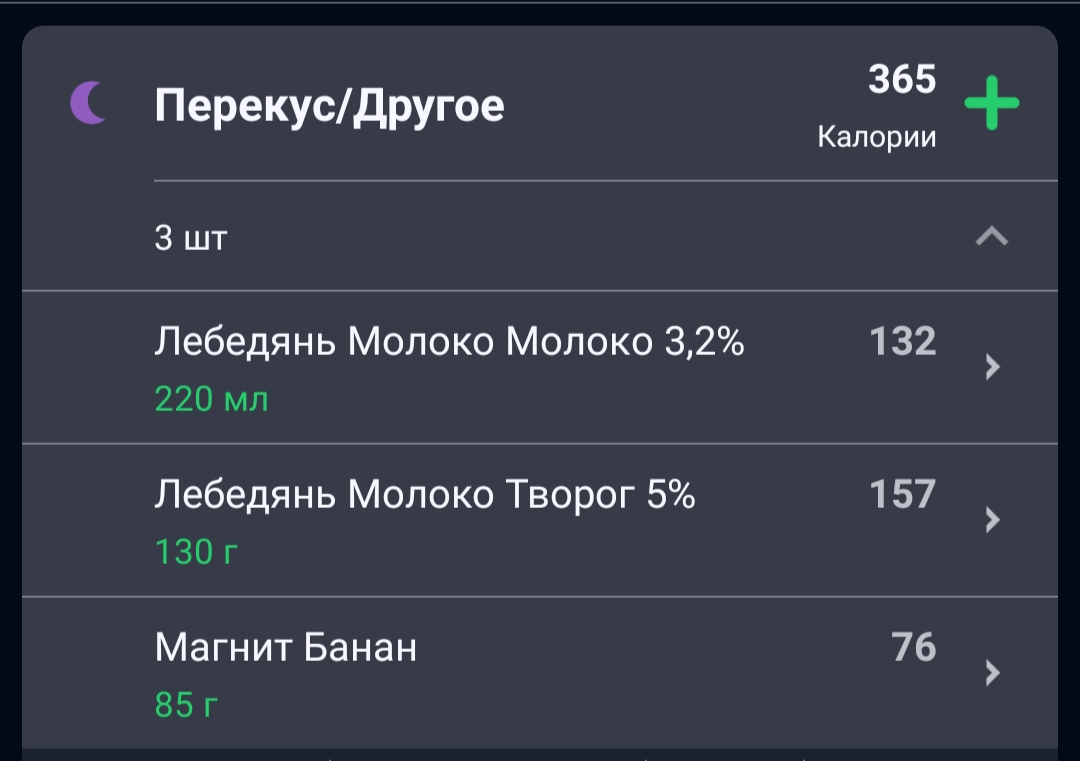Open details arrow for Молоко 3,2%

[x=993, y=367]
